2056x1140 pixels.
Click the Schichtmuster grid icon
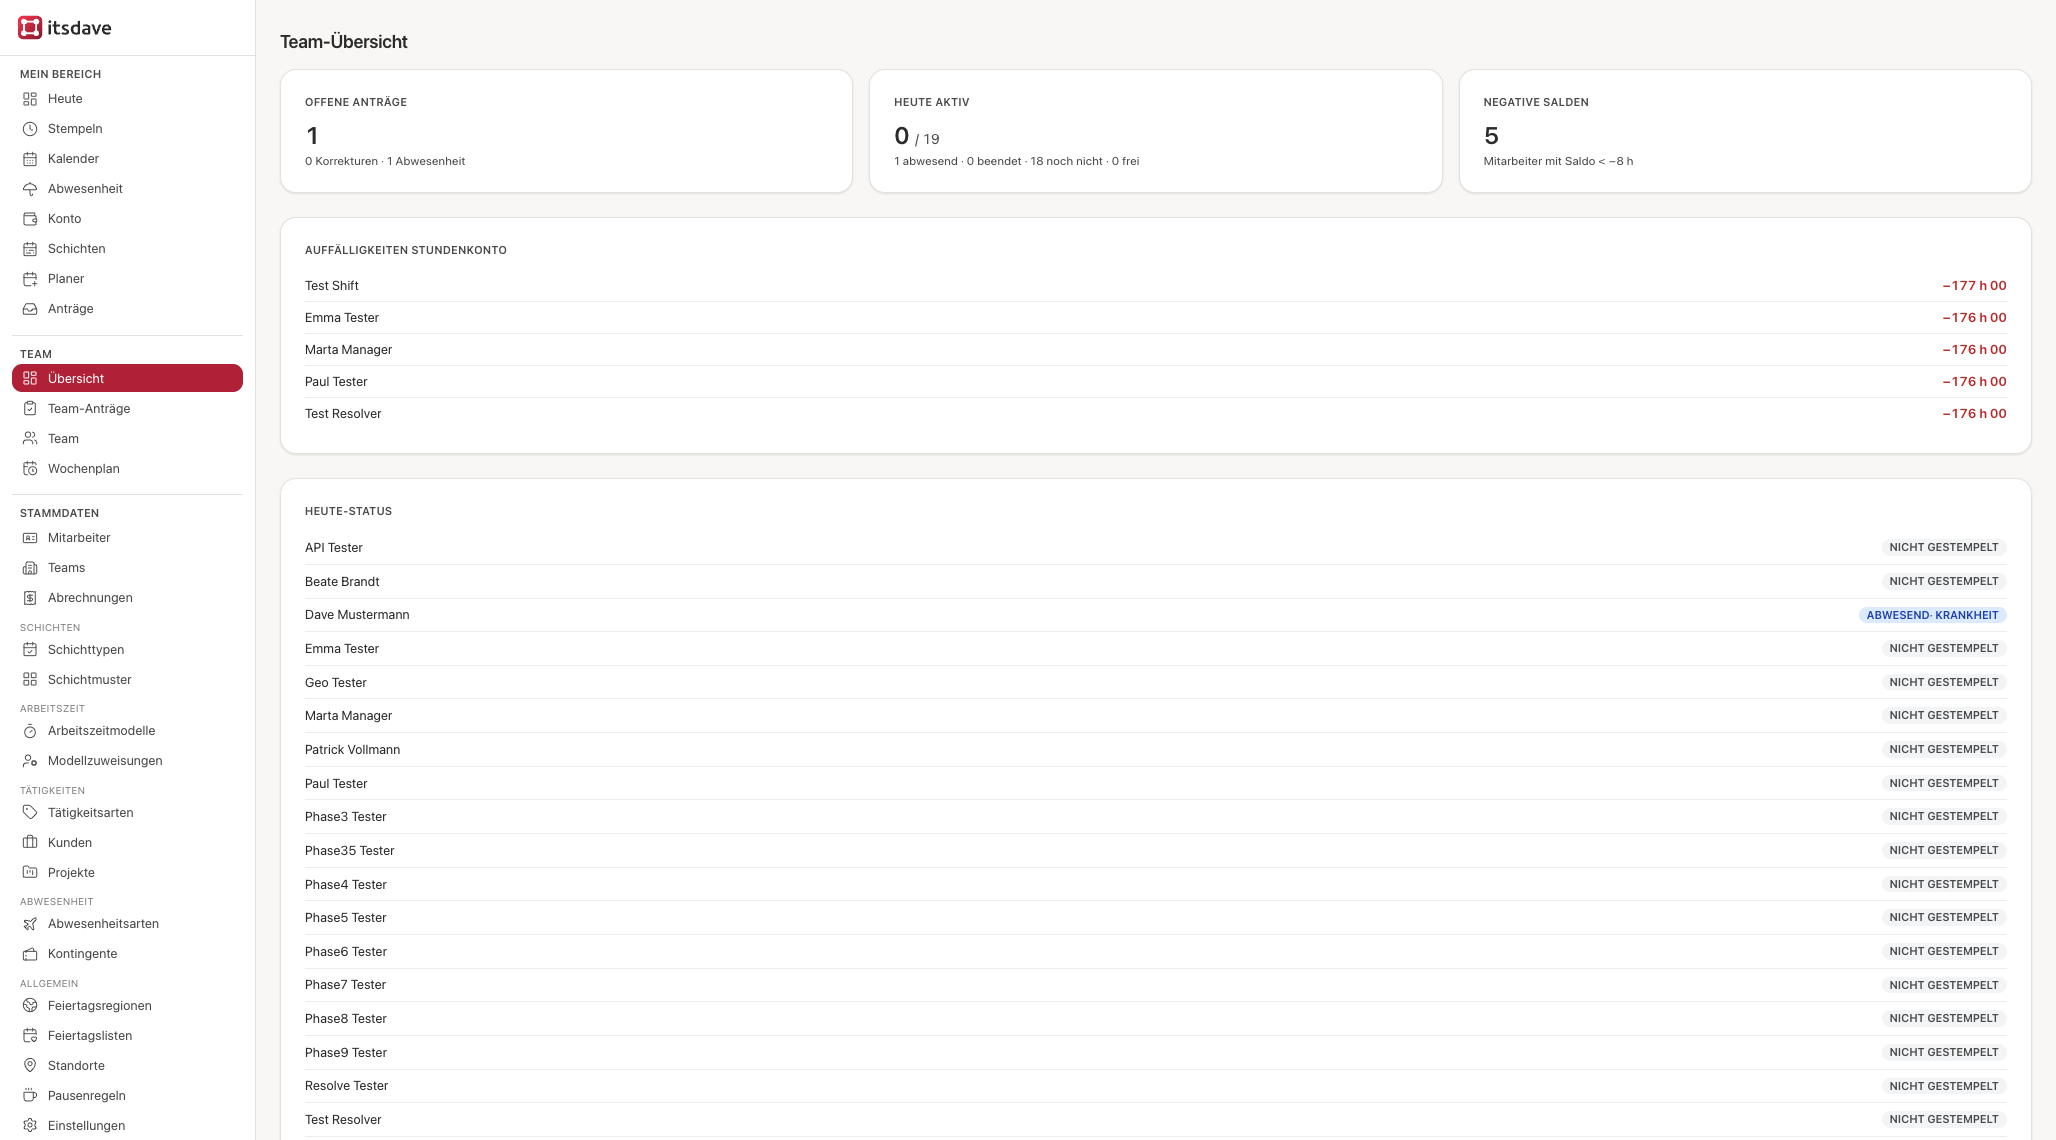tap(30, 680)
